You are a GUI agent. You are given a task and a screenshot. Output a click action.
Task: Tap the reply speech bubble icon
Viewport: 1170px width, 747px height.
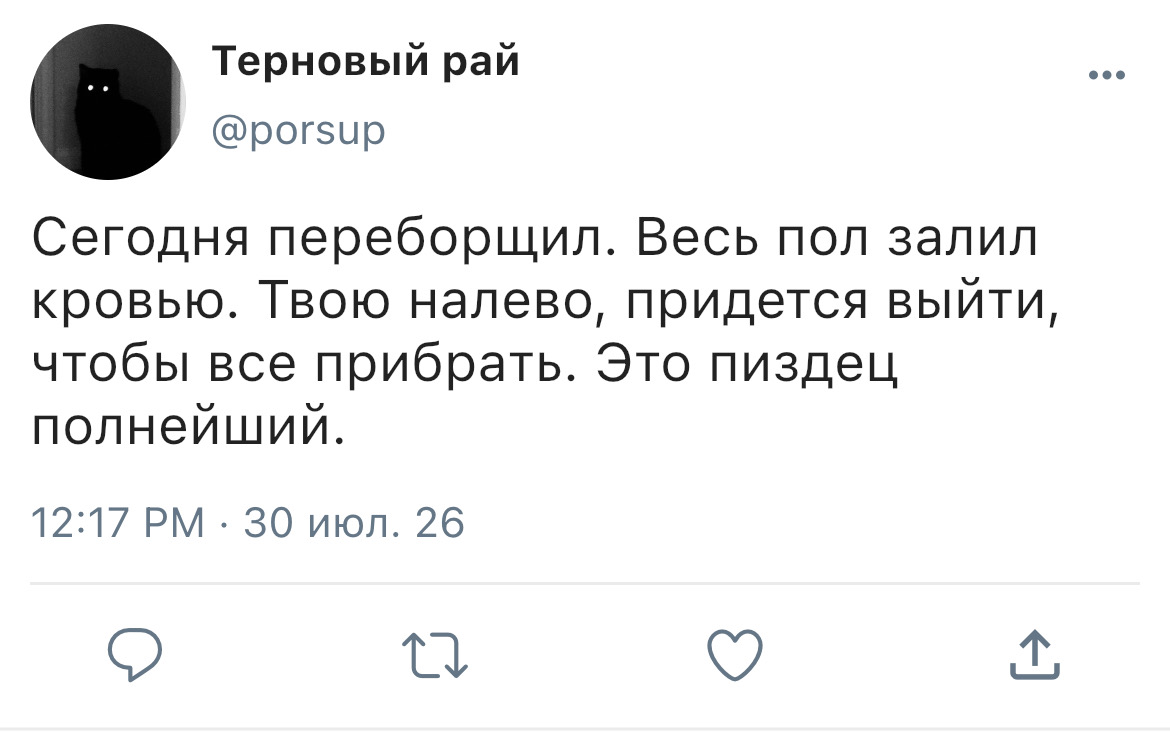click(x=134, y=654)
